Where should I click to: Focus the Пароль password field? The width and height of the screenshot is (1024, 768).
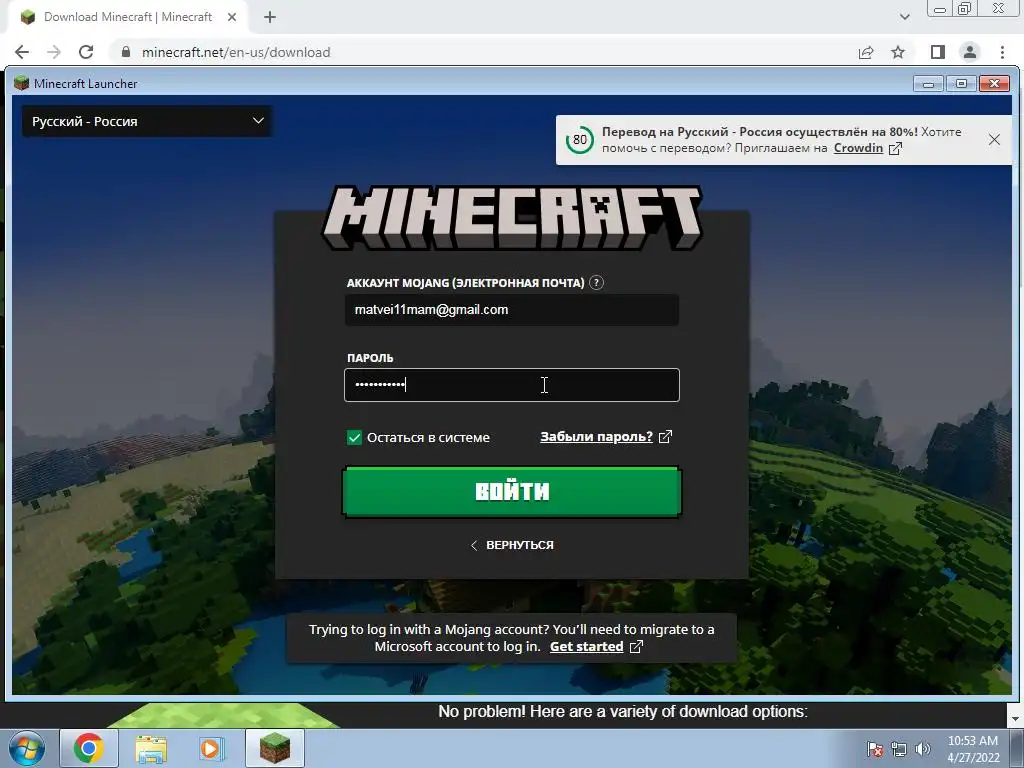[512, 385]
